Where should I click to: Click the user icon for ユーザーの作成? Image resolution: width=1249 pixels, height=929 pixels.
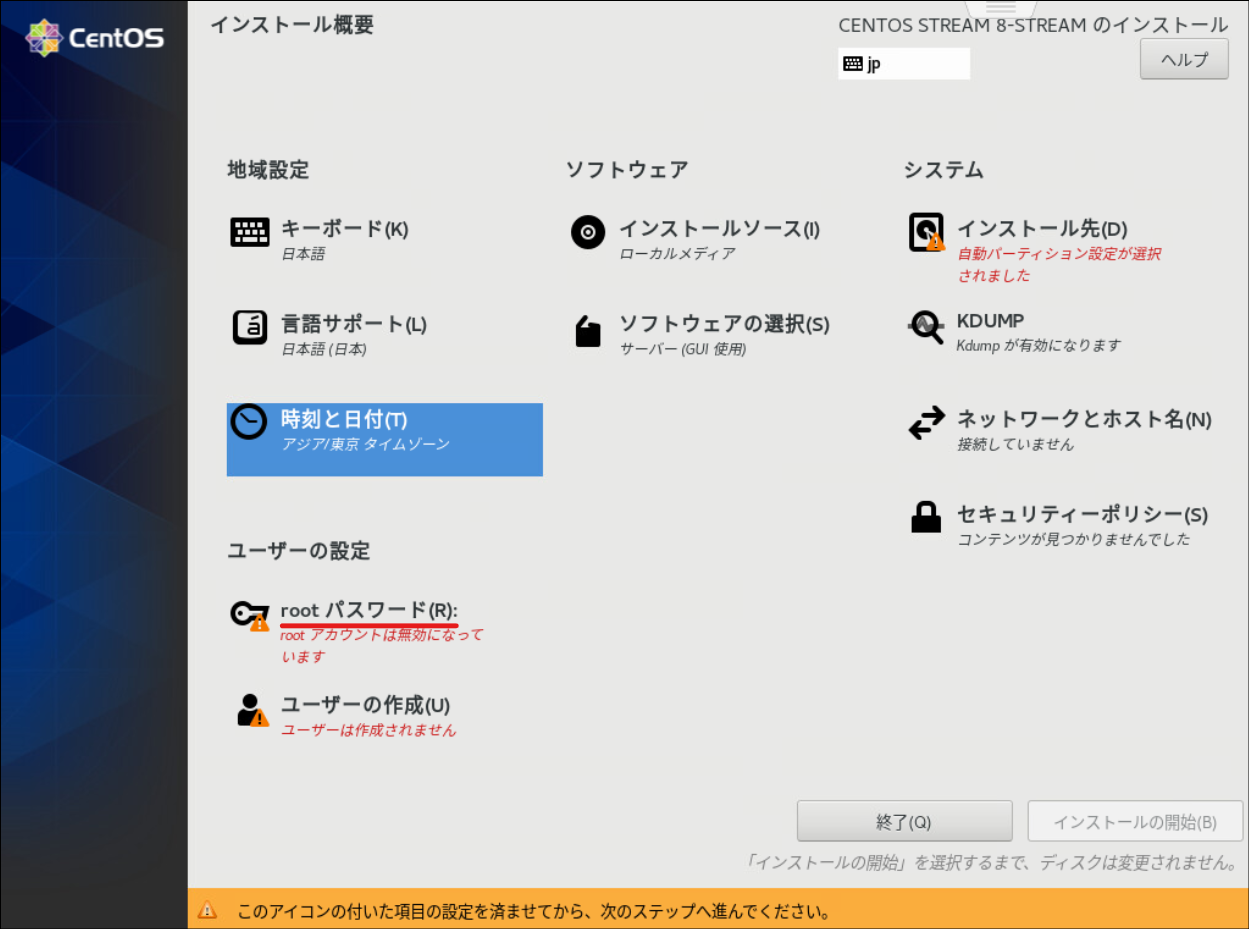[x=252, y=710]
